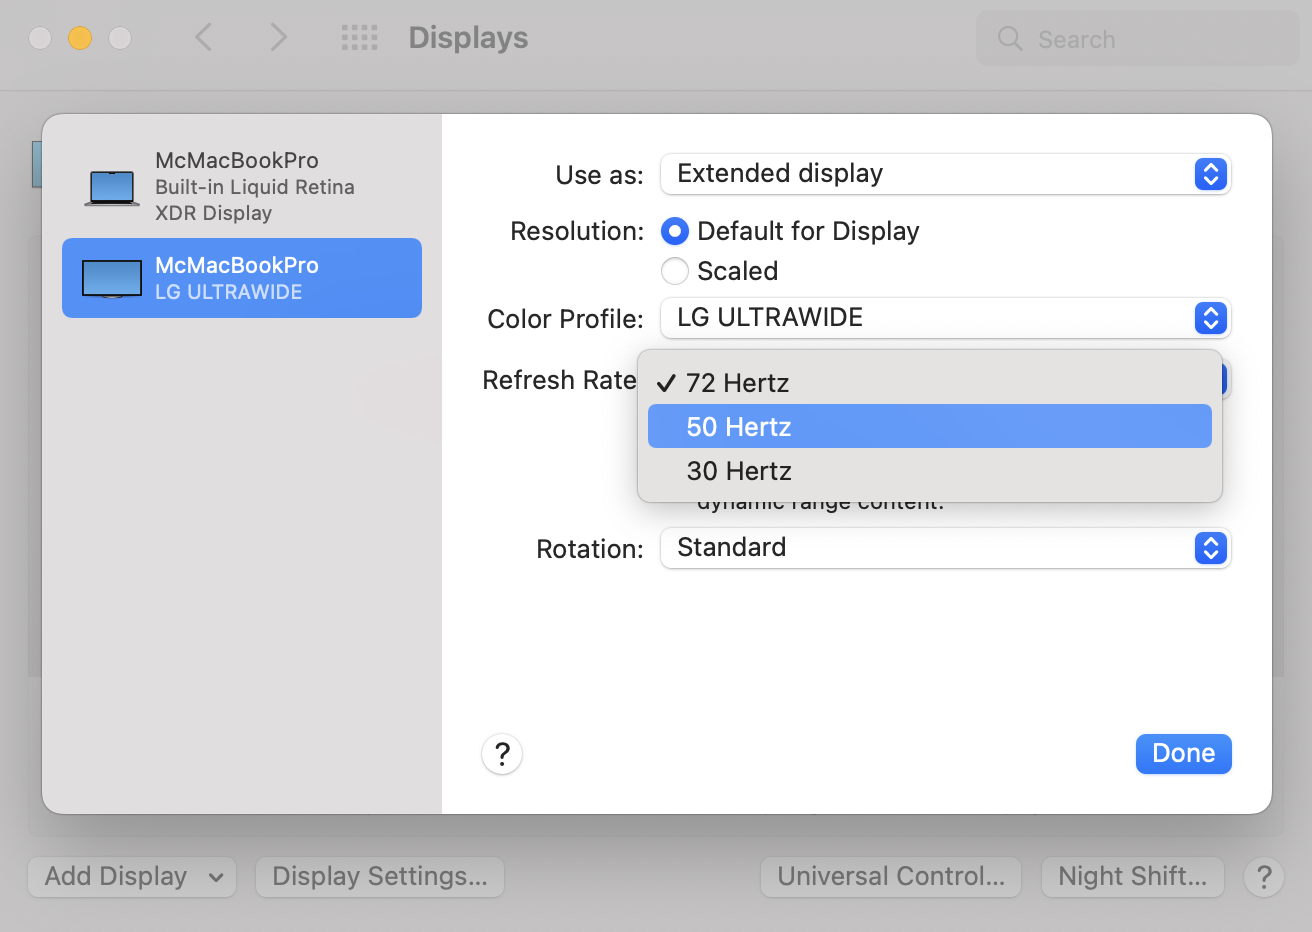
Task: Select 72 Hertz refresh rate
Action: pos(929,383)
